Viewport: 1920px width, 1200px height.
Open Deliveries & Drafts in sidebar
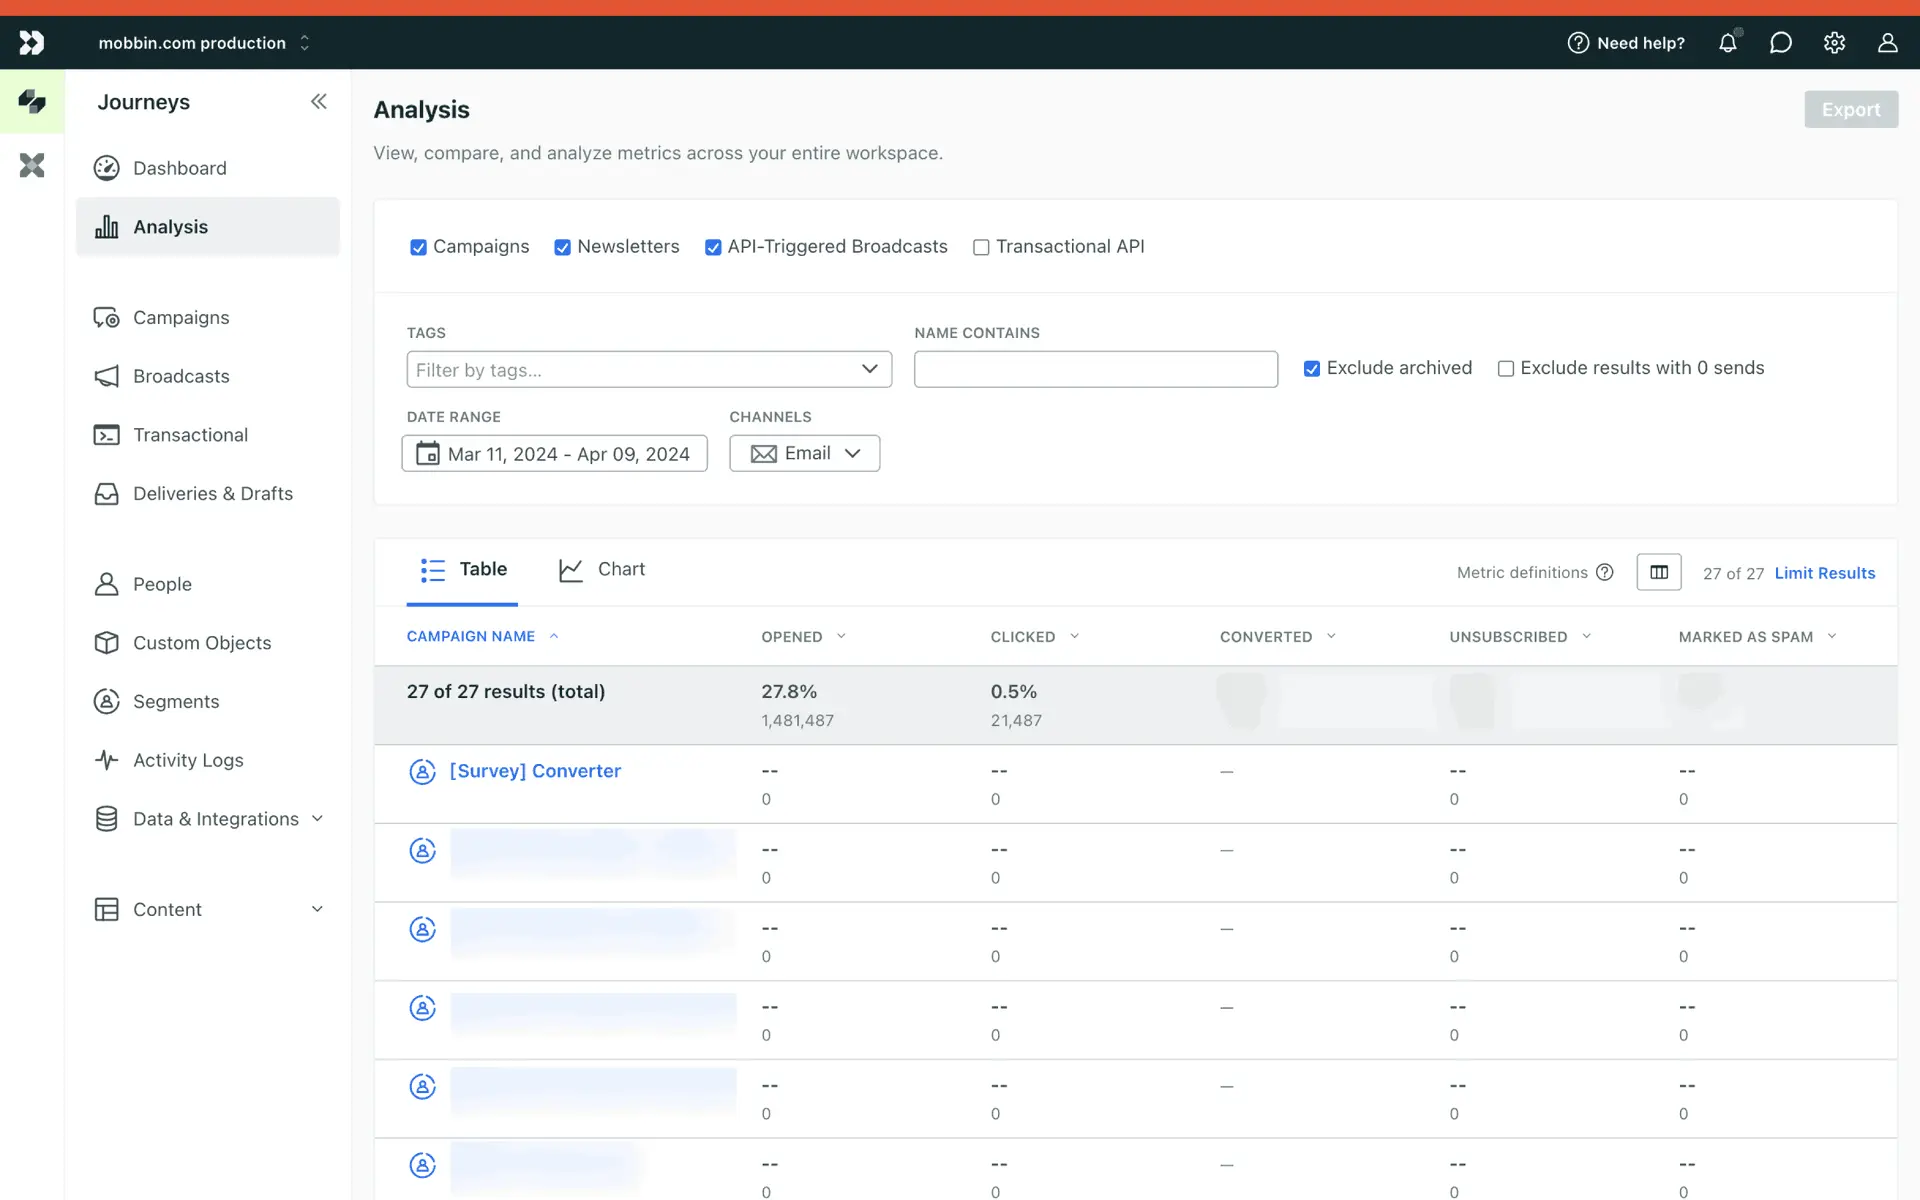212,493
